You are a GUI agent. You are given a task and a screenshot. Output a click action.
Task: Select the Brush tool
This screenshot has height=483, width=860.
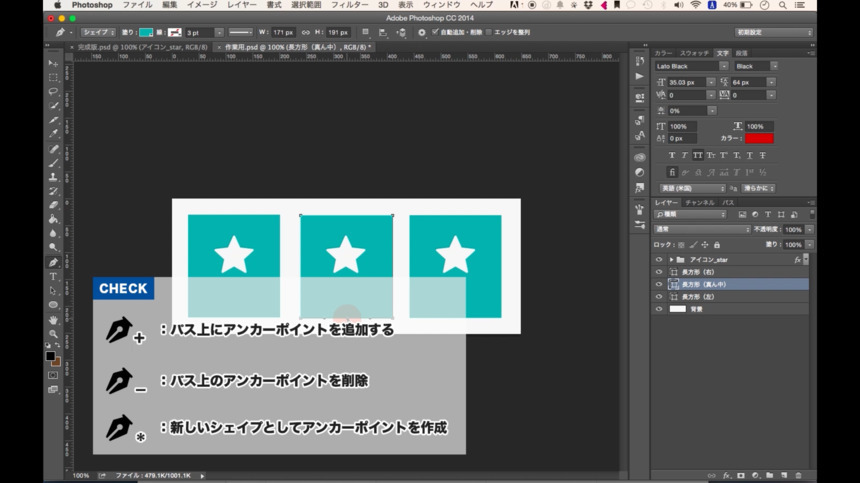pos(53,163)
